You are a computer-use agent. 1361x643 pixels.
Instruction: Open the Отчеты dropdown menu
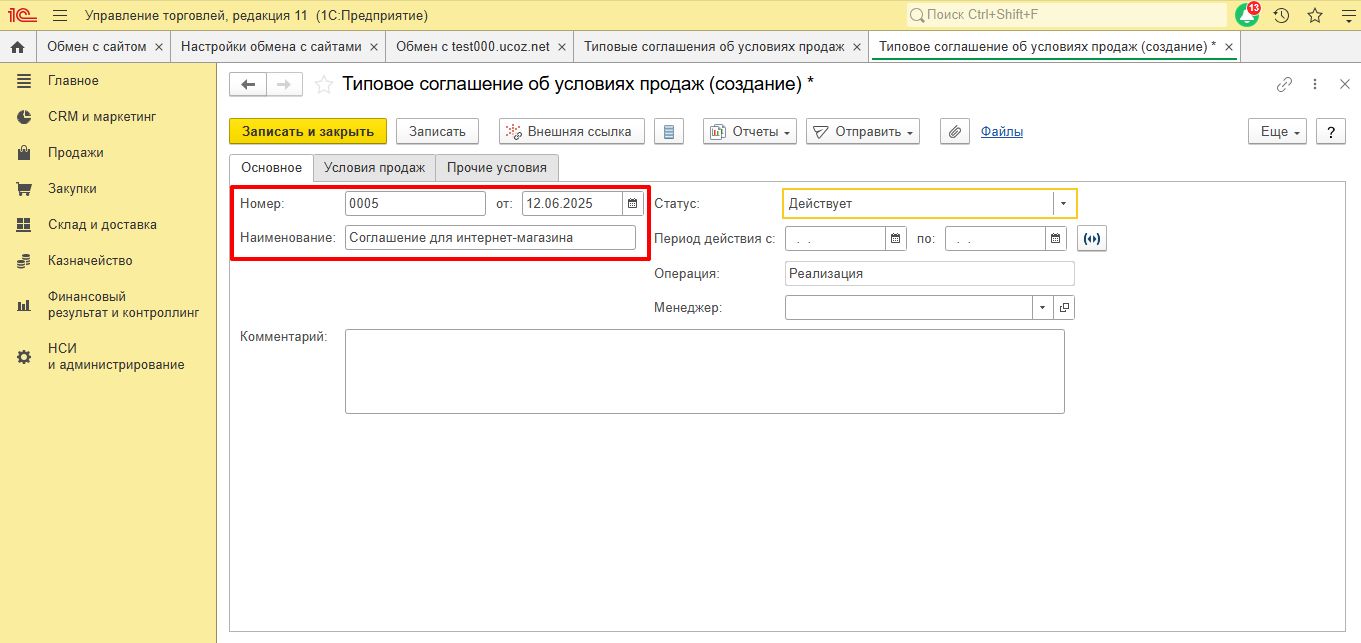[x=749, y=132]
